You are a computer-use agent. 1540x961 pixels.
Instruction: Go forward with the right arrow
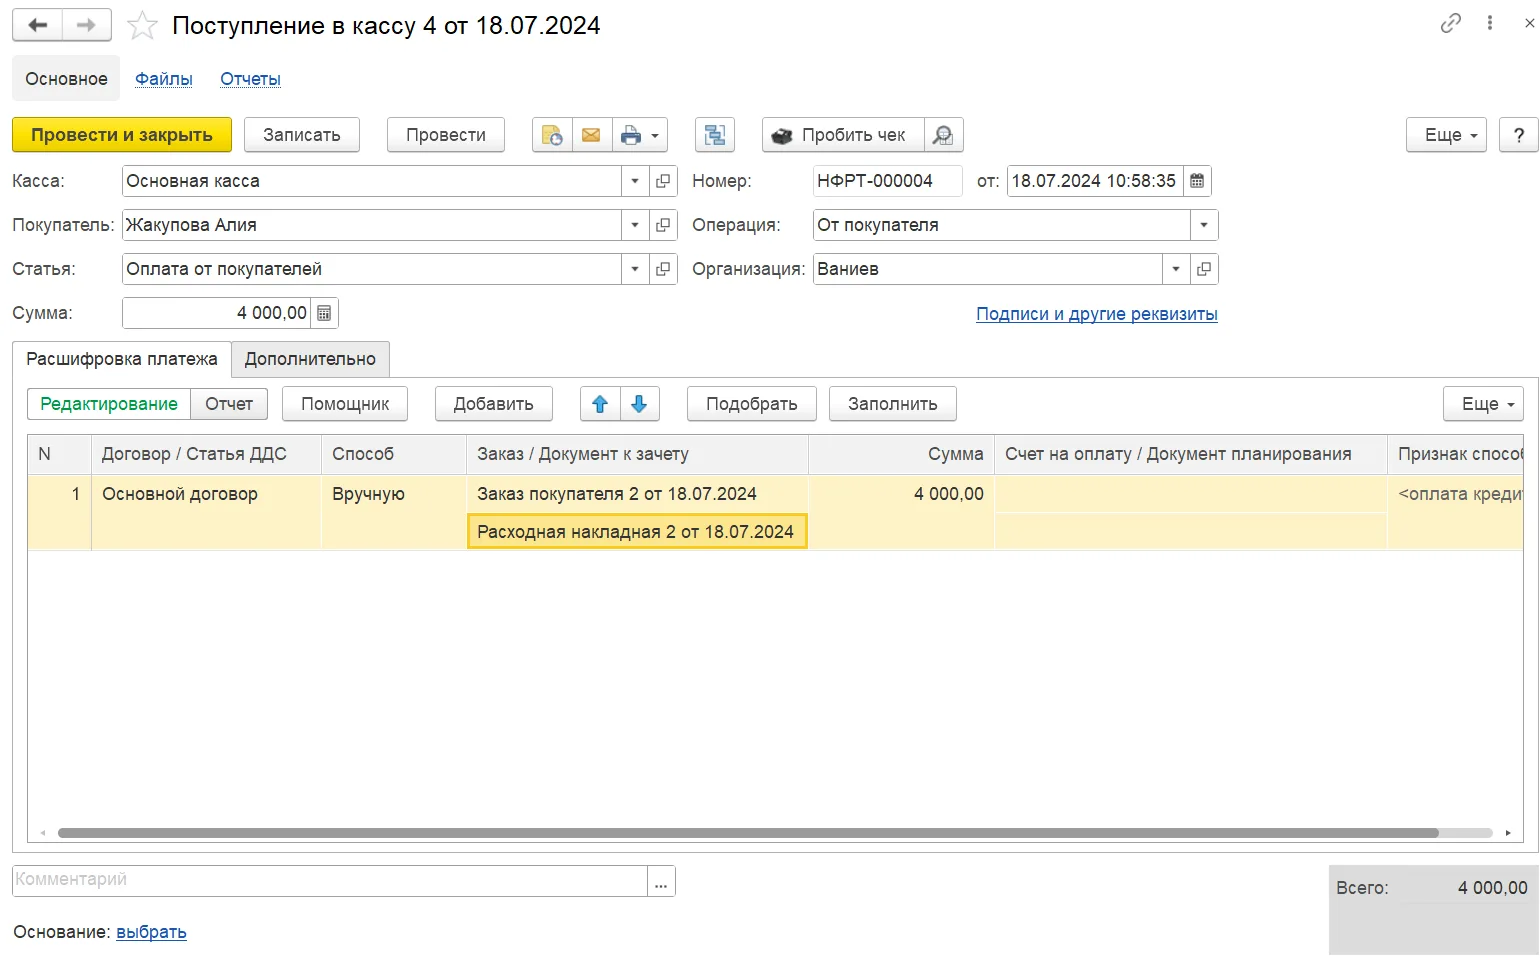87,25
